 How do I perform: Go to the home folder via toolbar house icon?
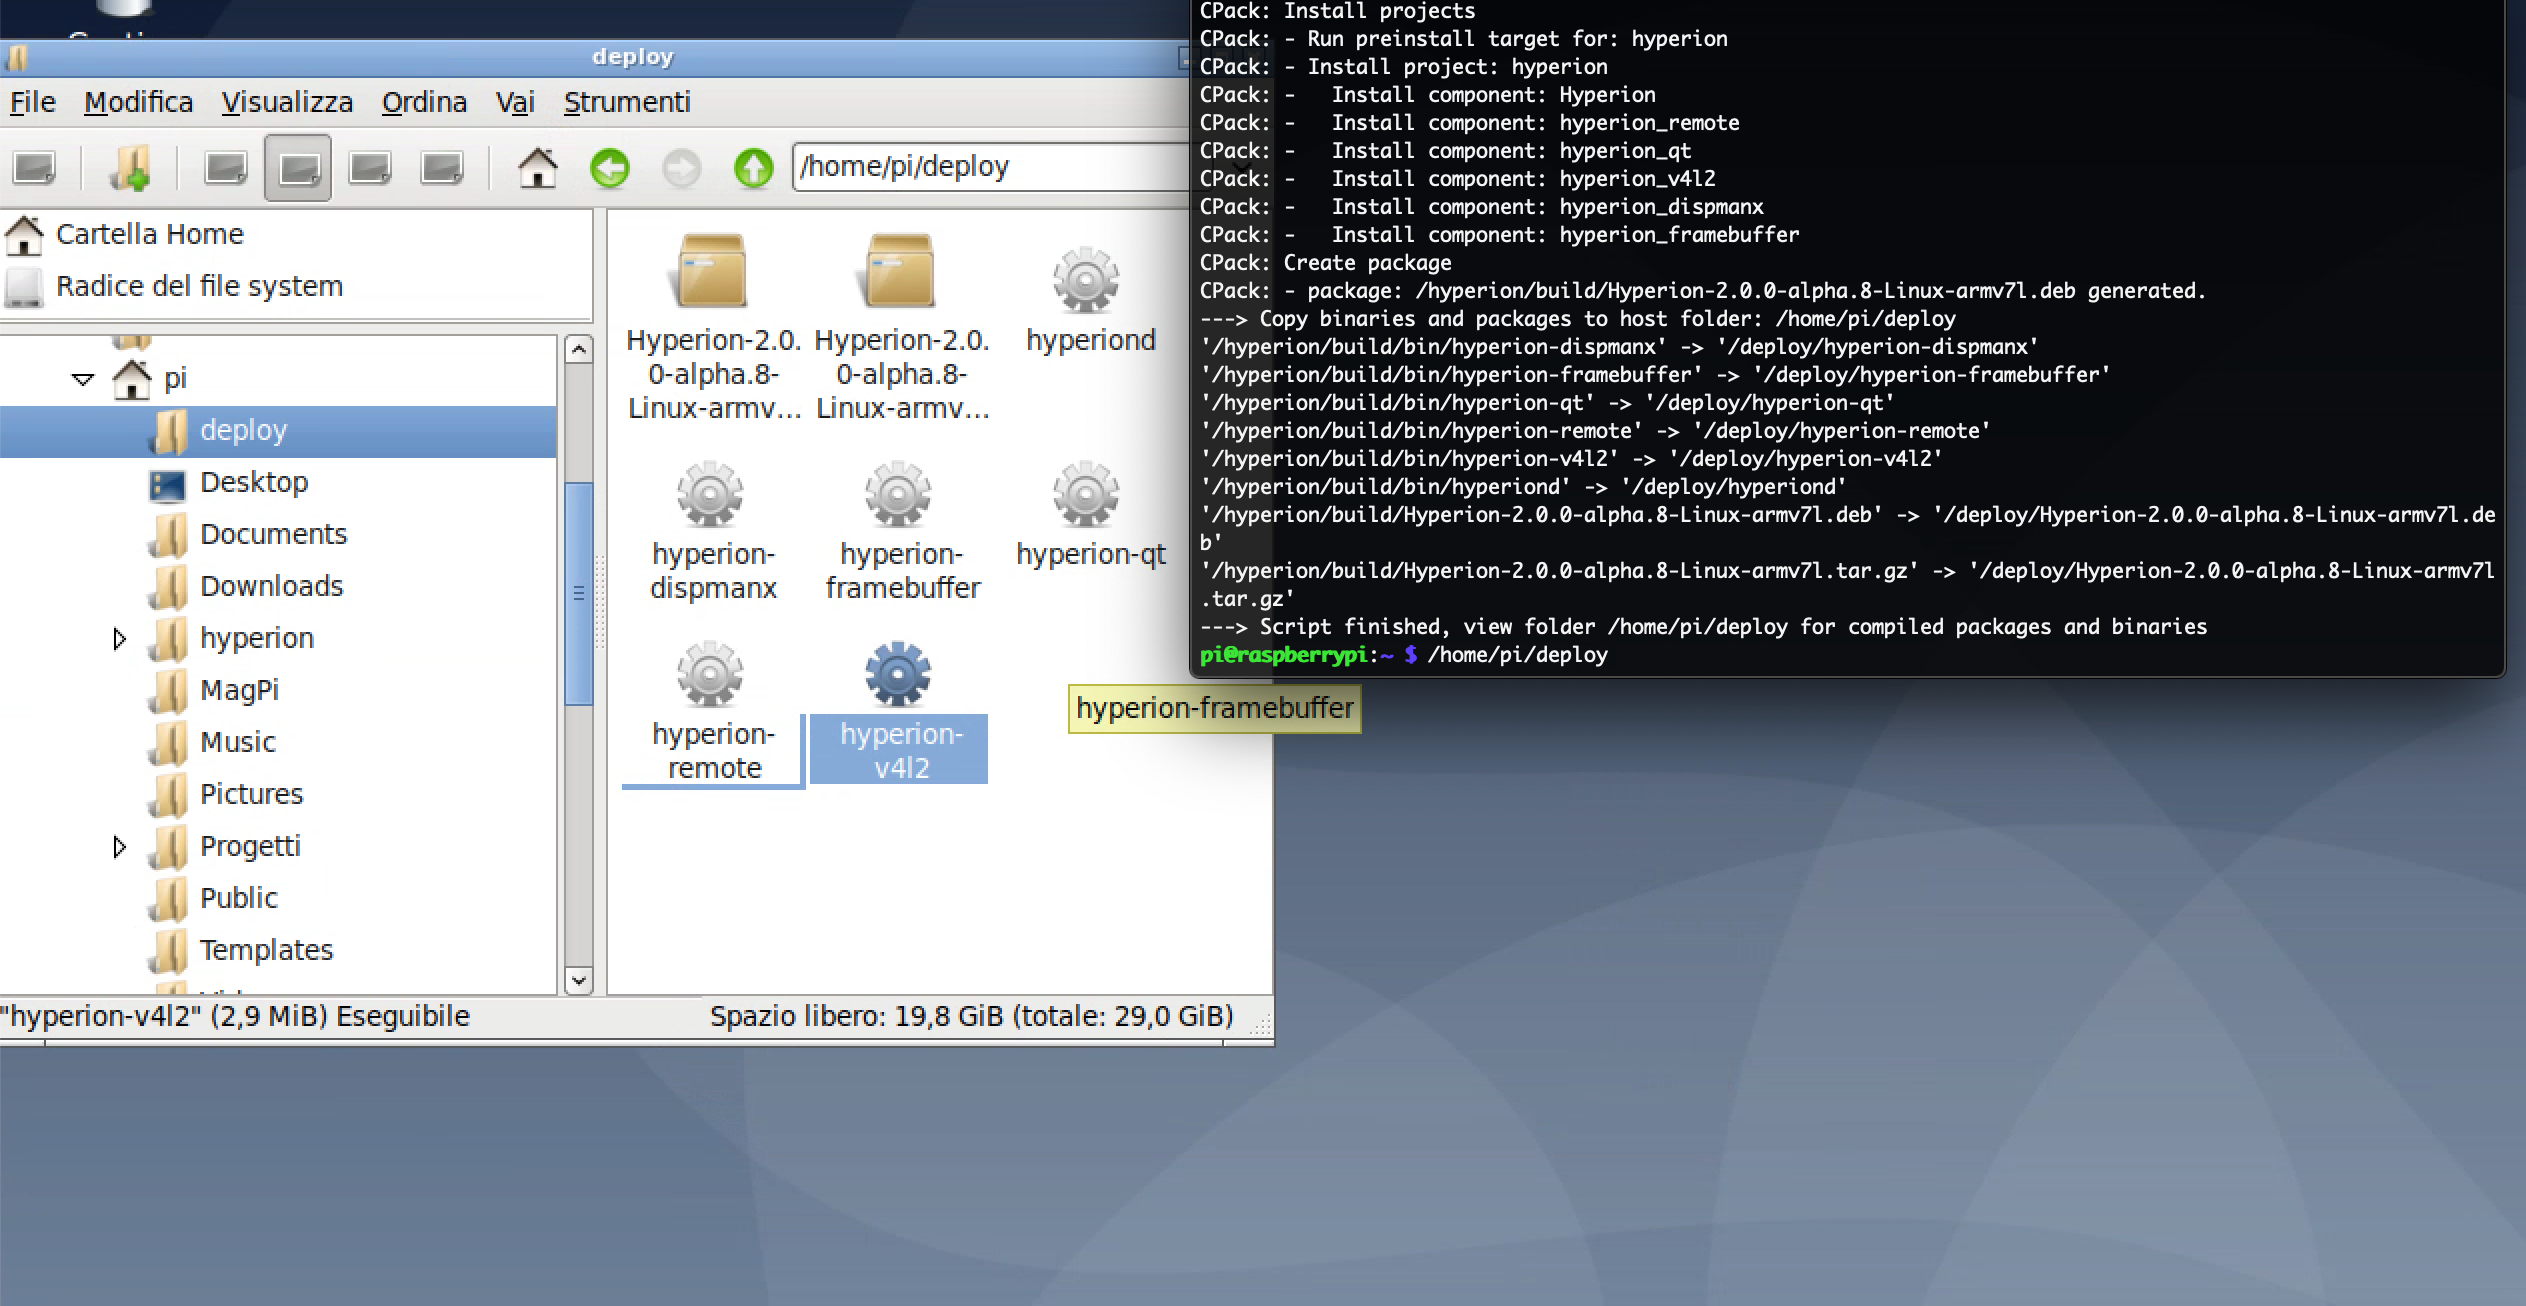click(537, 167)
